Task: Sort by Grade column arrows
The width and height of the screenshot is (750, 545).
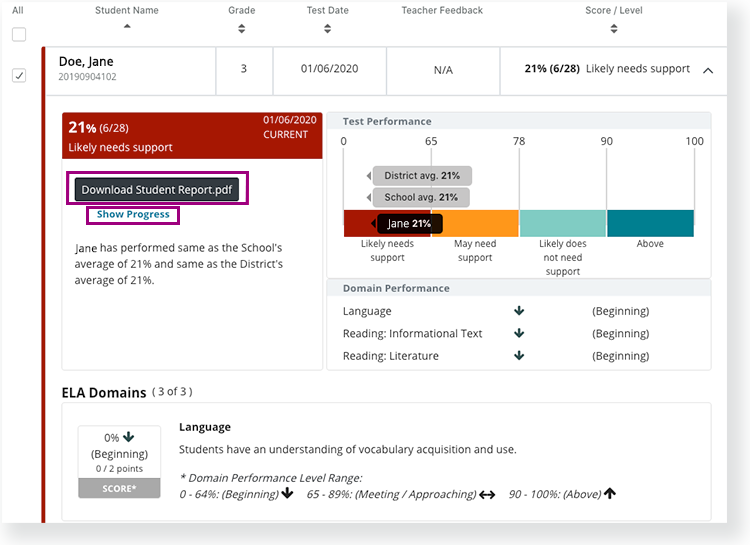Action: click(242, 29)
